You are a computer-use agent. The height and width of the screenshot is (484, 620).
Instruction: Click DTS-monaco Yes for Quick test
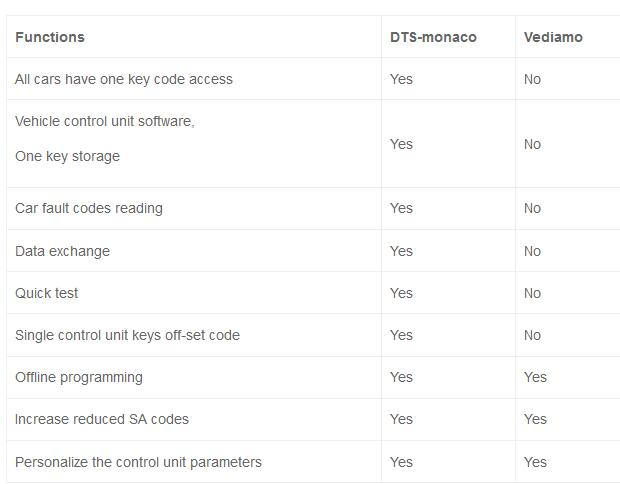click(401, 293)
